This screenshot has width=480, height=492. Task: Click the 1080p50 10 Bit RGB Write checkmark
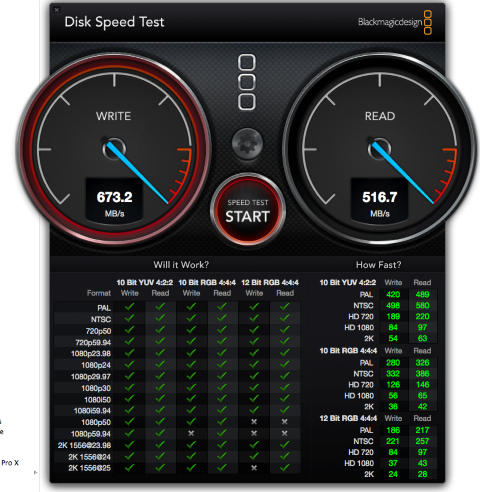point(191,421)
